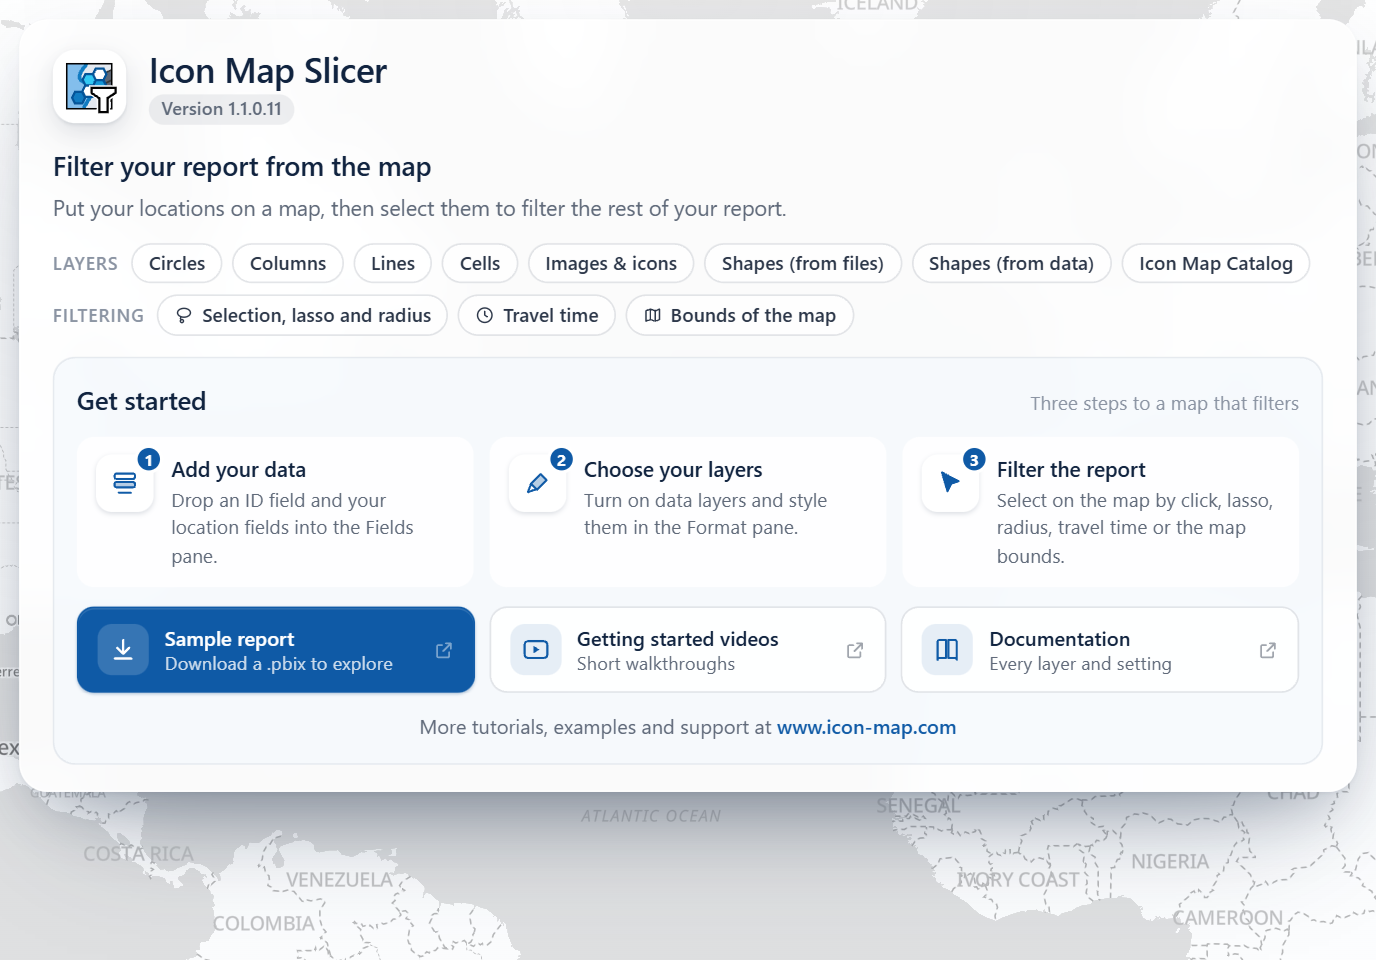Click the stacked data icon in Add your data
Viewport: 1376px width, 960px height.
pyautogui.click(x=125, y=483)
